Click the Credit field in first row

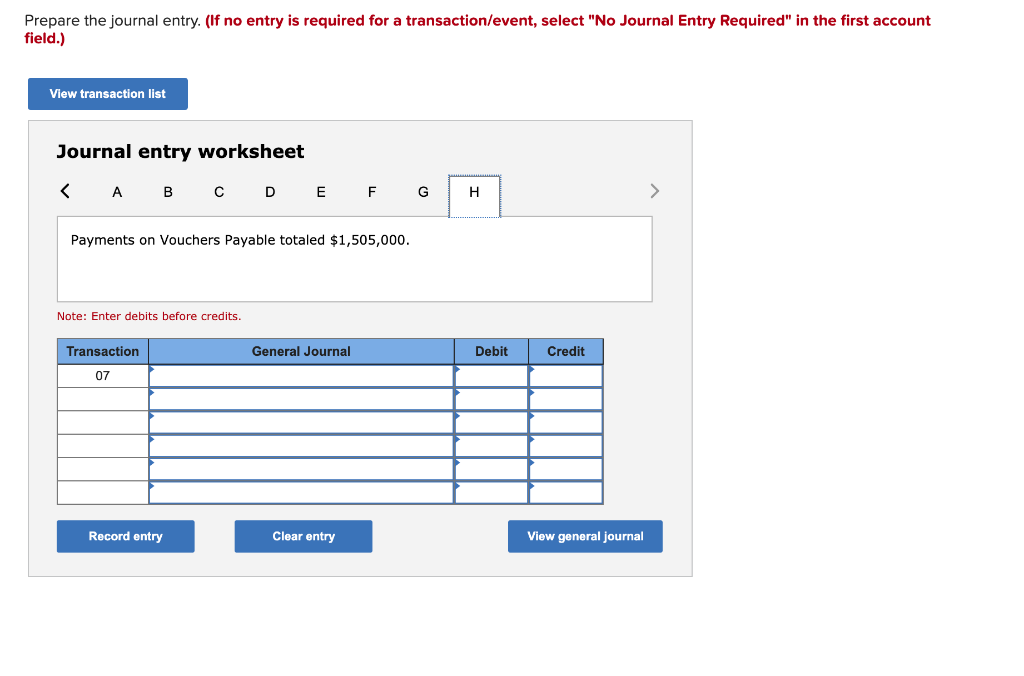(566, 376)
